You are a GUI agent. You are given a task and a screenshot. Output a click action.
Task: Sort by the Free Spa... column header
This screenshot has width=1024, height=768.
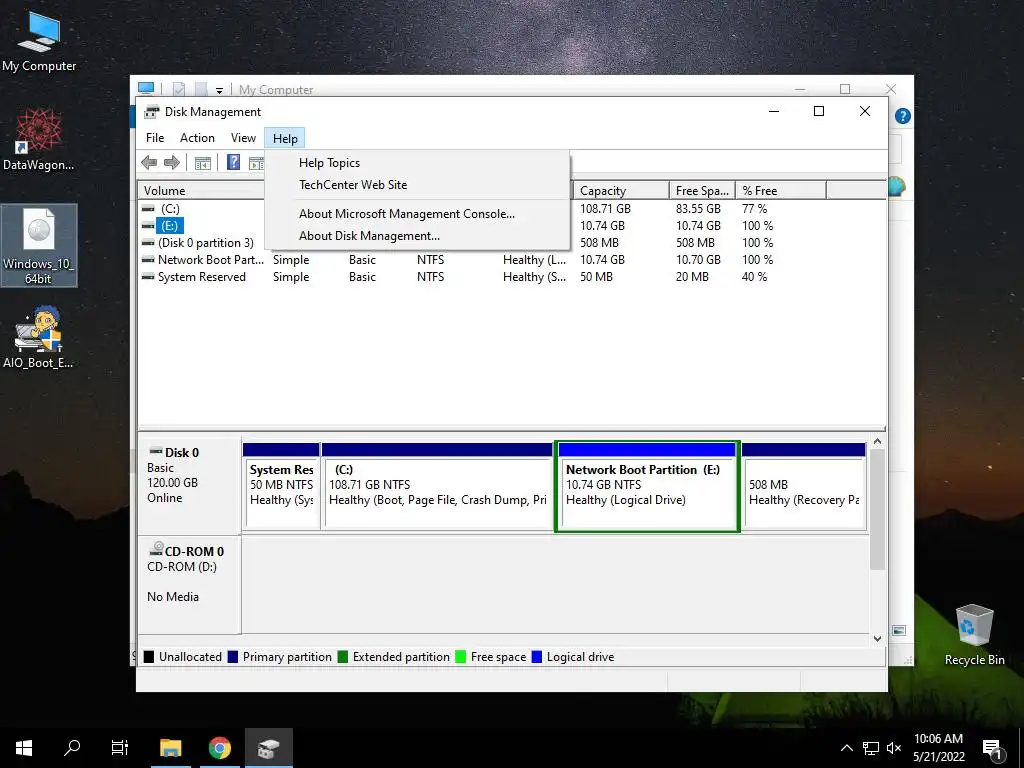point(702,191)
